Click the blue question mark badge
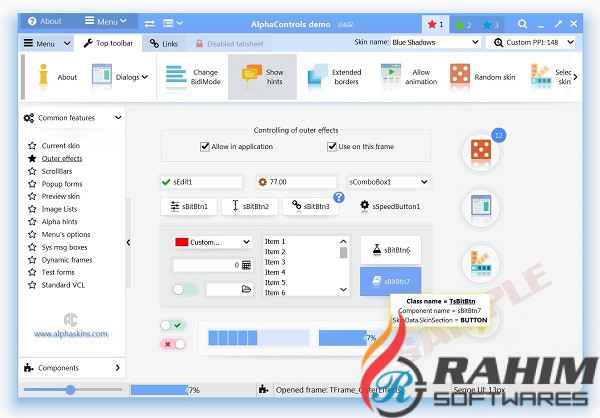600x418 pixels. point(339,197)
